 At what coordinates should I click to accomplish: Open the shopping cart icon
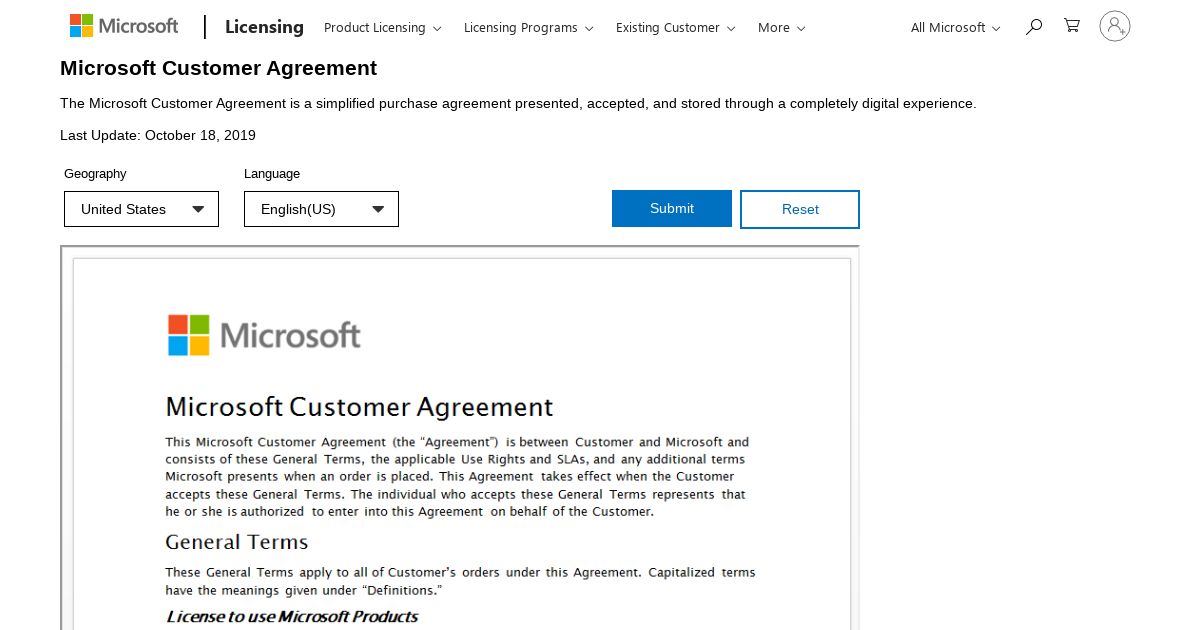click(1072, 27)
